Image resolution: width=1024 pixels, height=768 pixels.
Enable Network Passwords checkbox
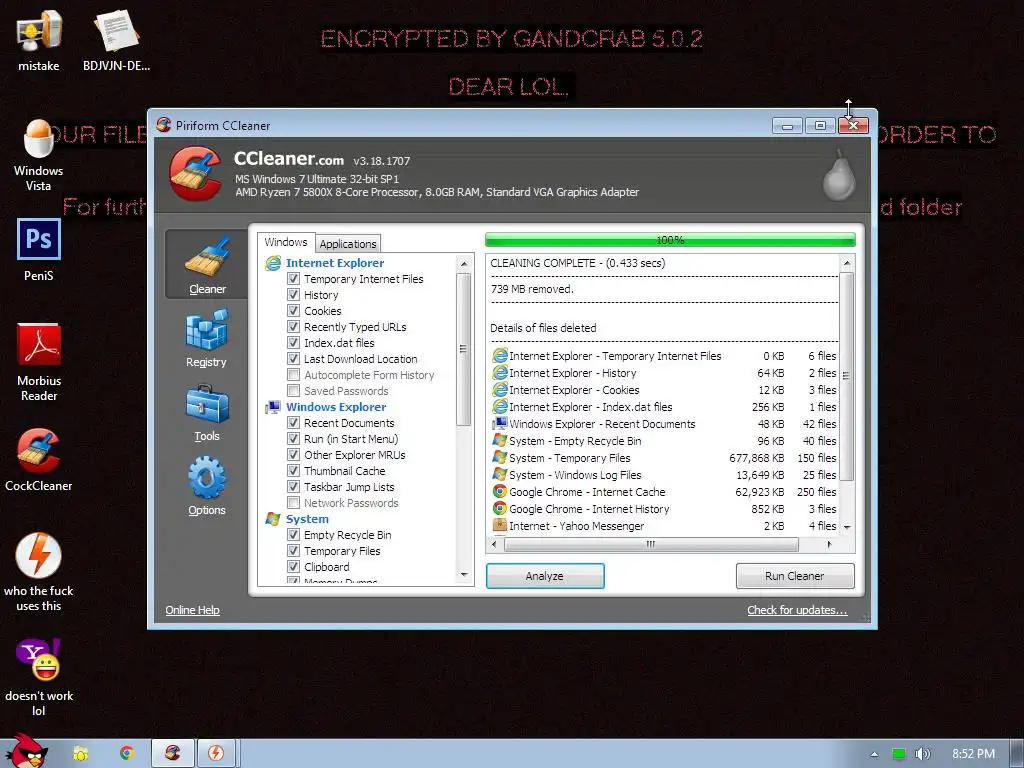pos(294,503)
